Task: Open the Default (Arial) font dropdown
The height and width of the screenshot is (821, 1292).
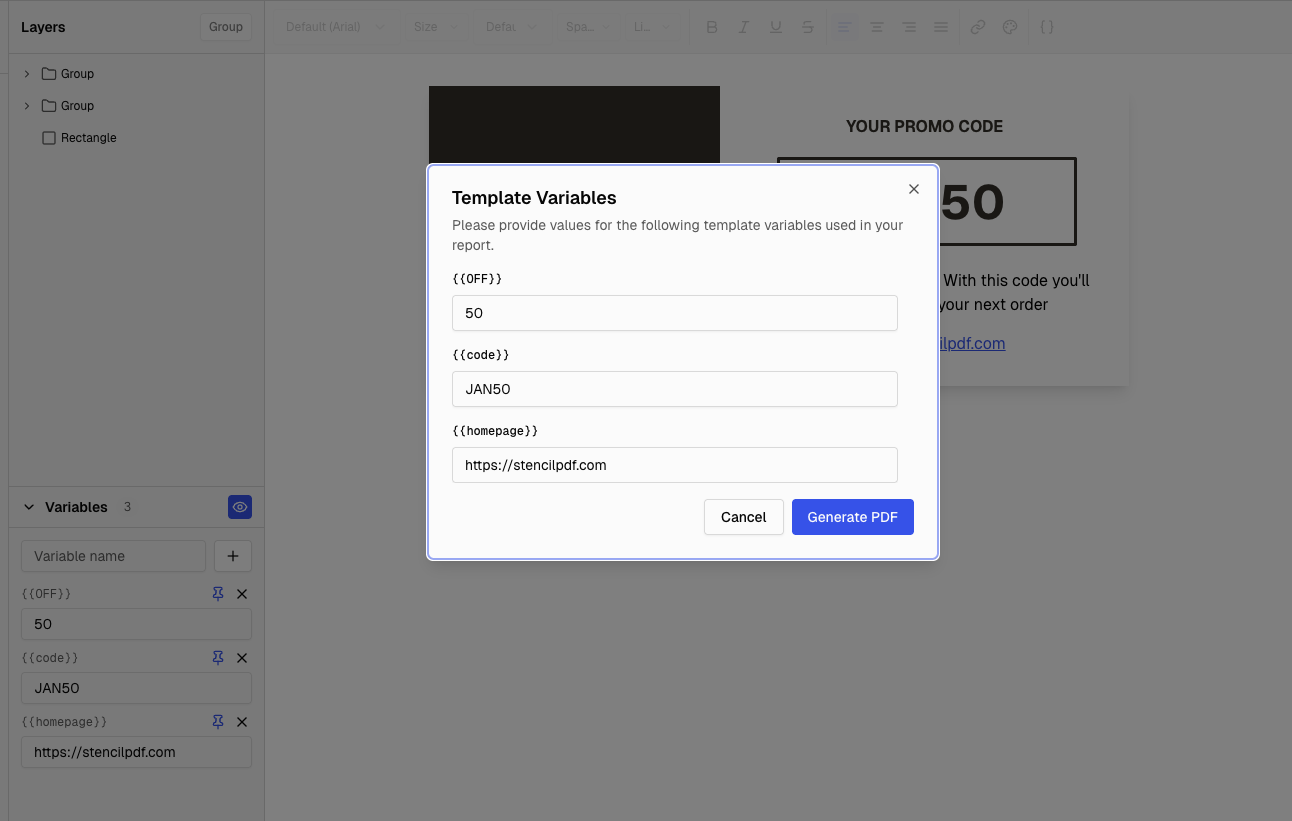Action: pyautogui.click(x=335, y=27)
